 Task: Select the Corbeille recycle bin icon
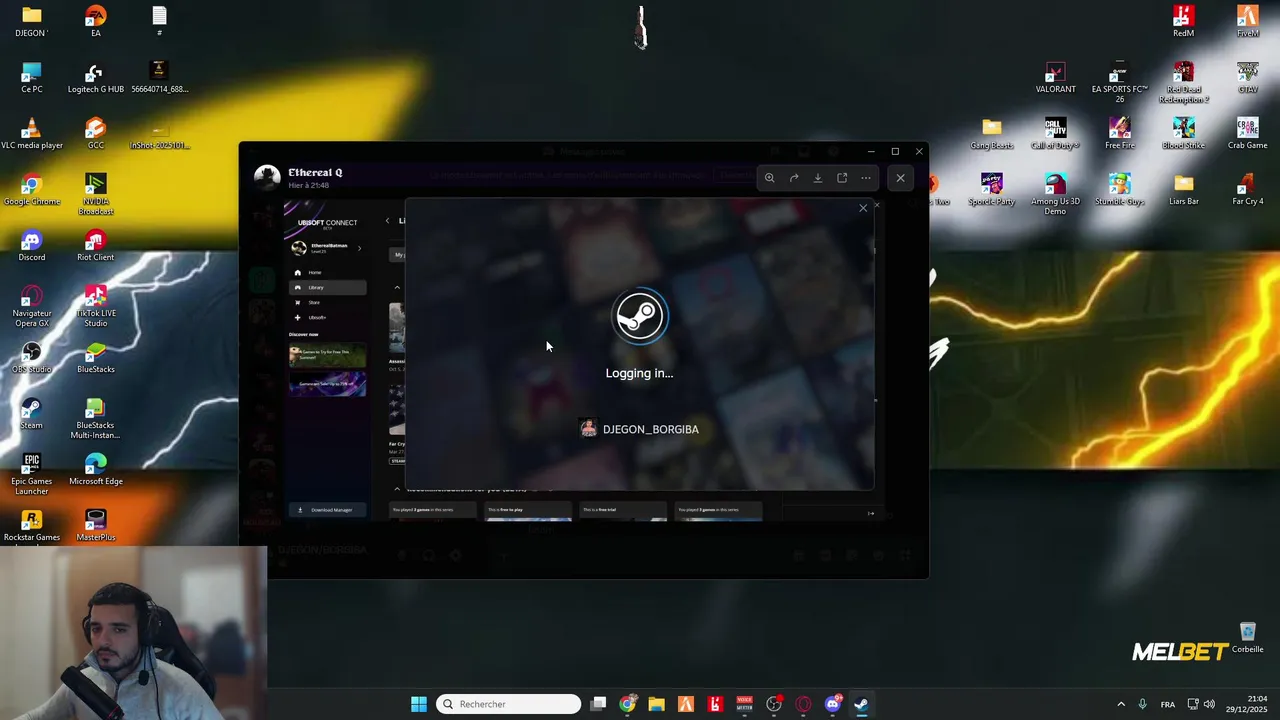coord(1248,638)
